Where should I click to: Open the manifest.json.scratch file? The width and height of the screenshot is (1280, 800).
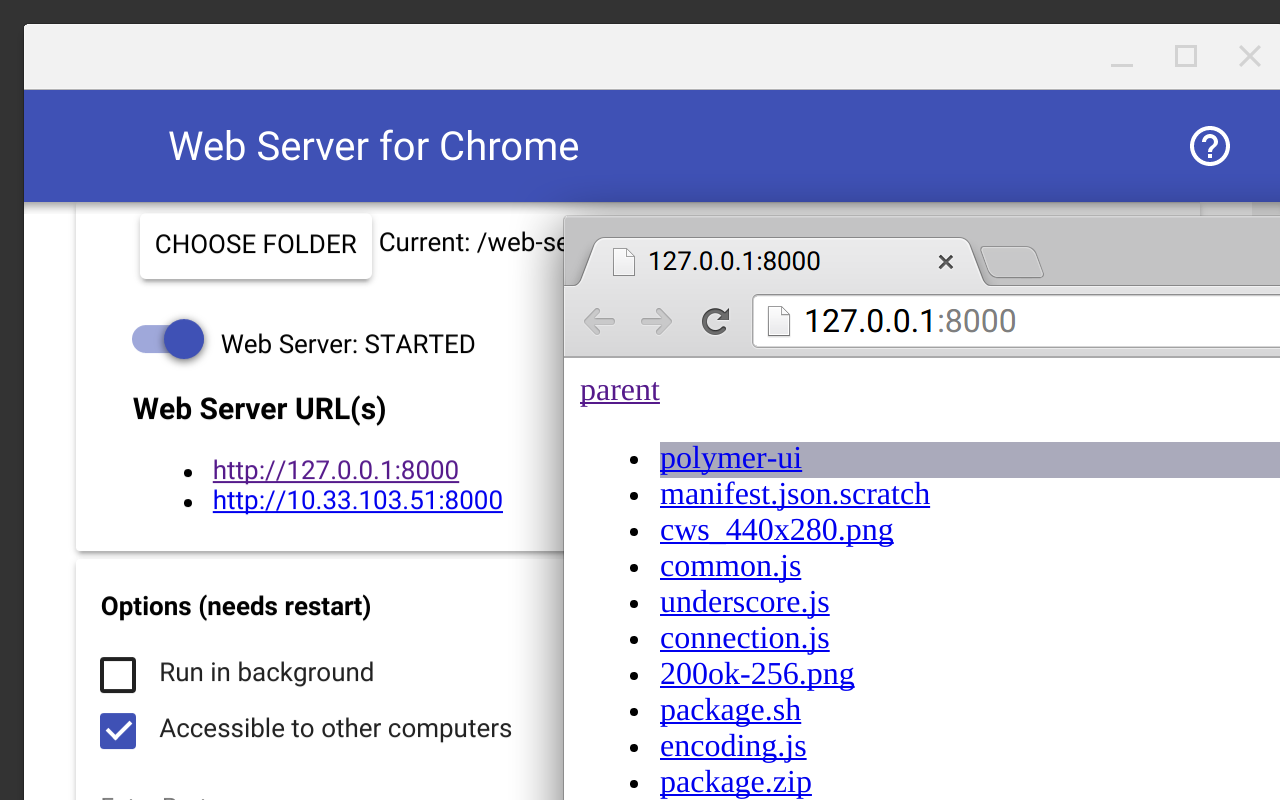coord(795,494)
